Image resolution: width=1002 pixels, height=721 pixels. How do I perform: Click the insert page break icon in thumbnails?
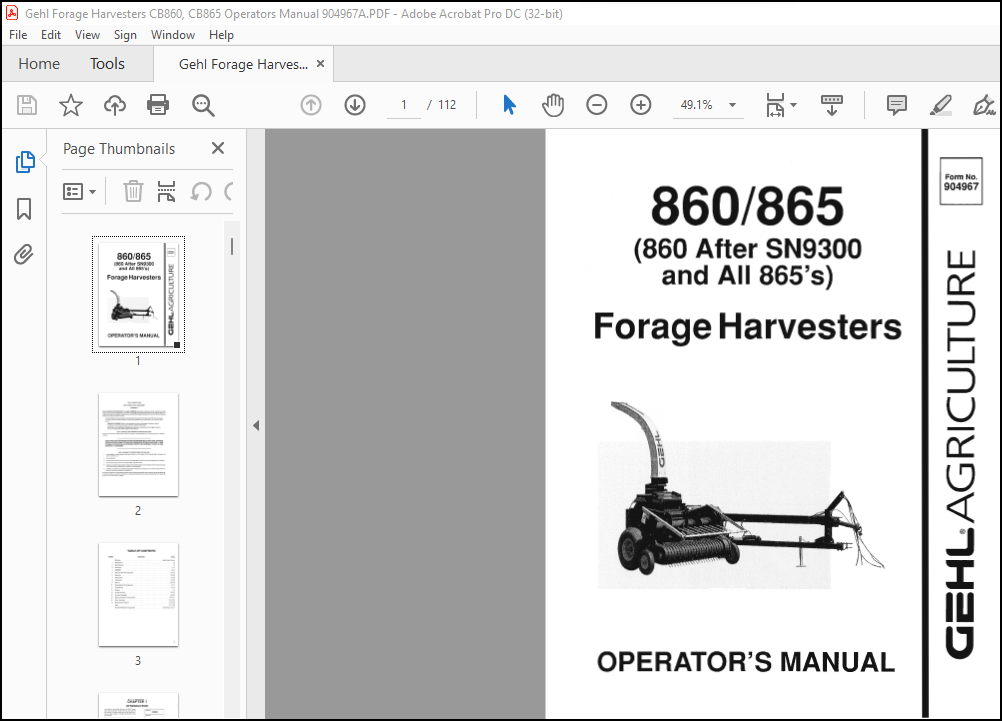(166, 191)
